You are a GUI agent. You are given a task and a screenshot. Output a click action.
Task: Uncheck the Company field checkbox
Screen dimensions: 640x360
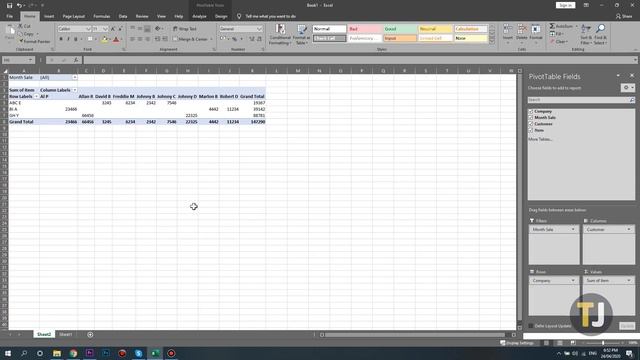tap(531, 111)
